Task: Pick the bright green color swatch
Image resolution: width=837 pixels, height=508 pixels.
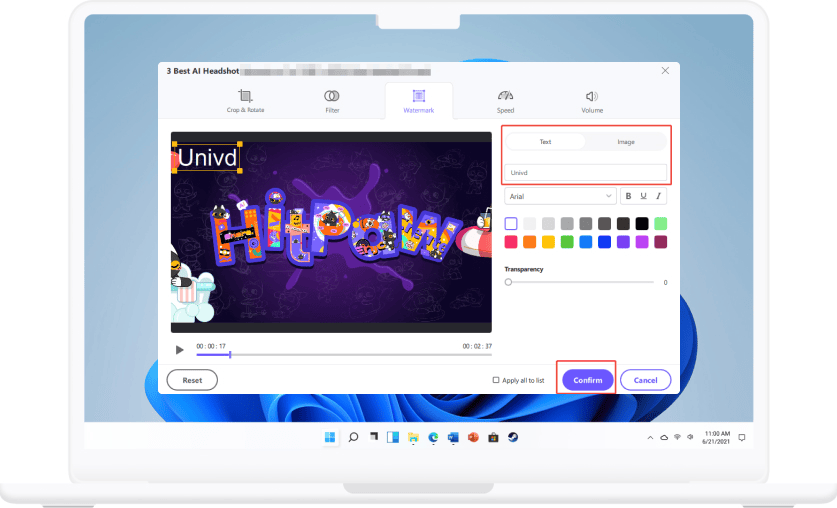Action: pos(567,242)
